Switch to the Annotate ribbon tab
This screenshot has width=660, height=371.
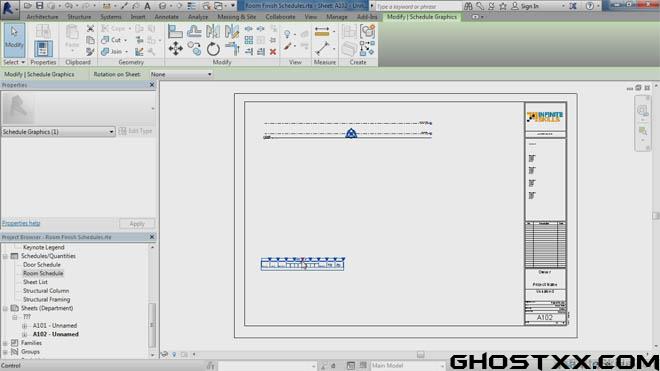click(166, 17)
